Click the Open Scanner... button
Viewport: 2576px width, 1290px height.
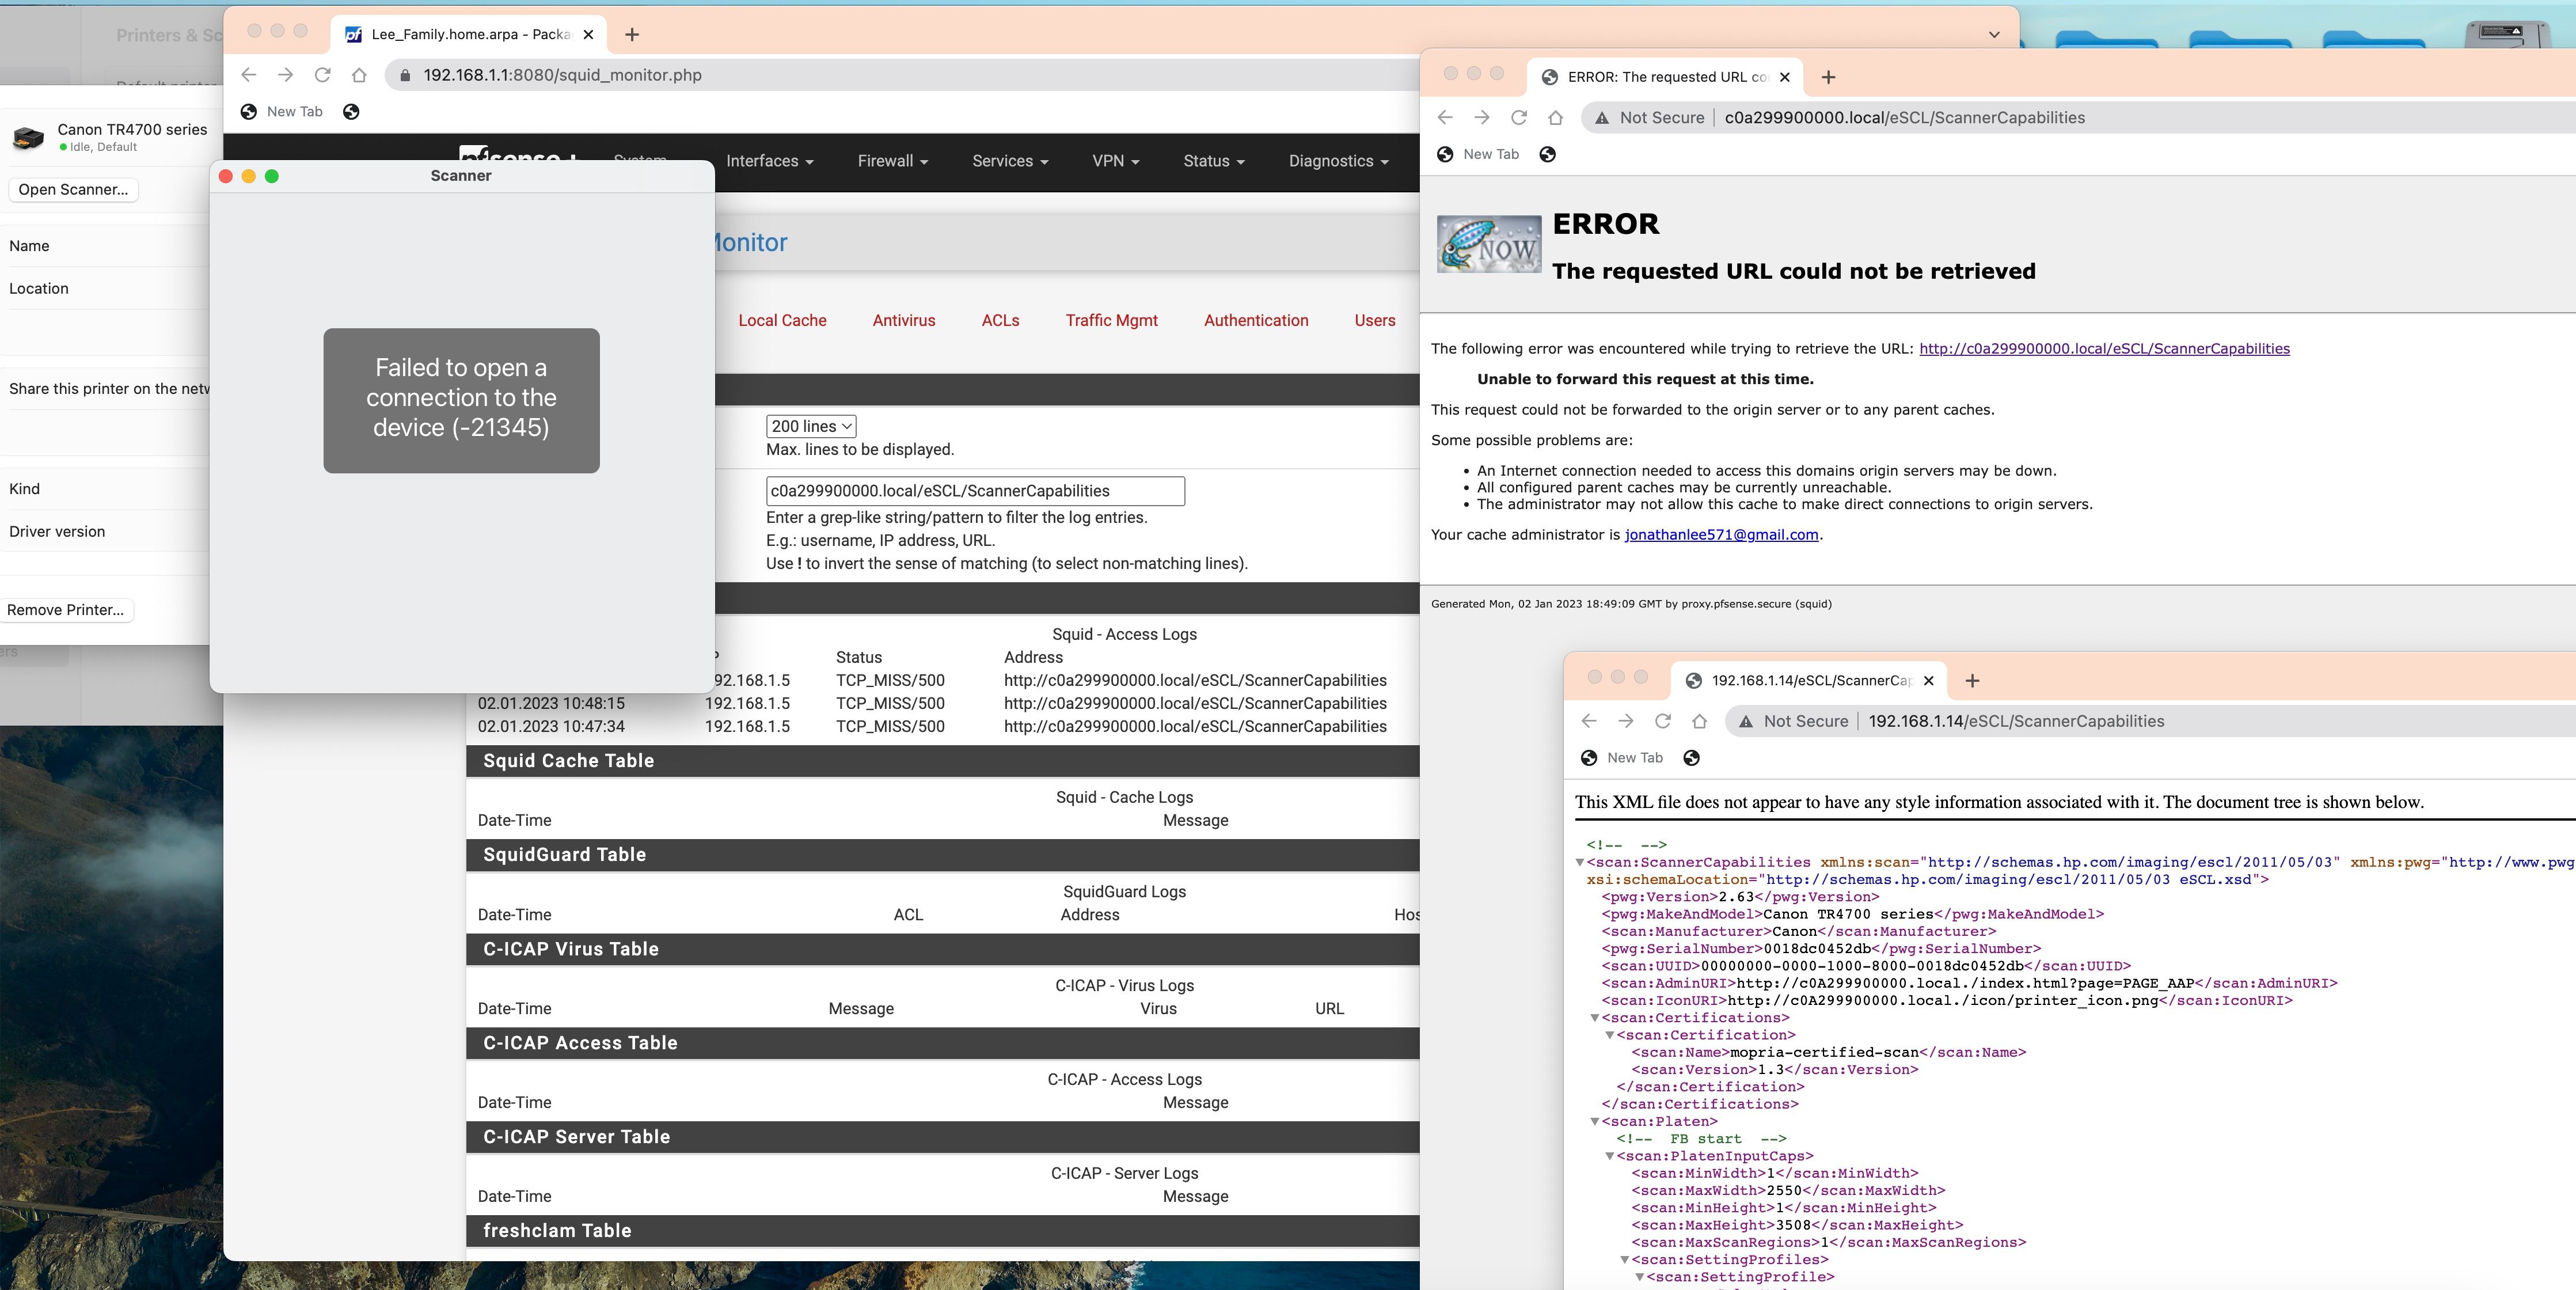pos(73,189)
